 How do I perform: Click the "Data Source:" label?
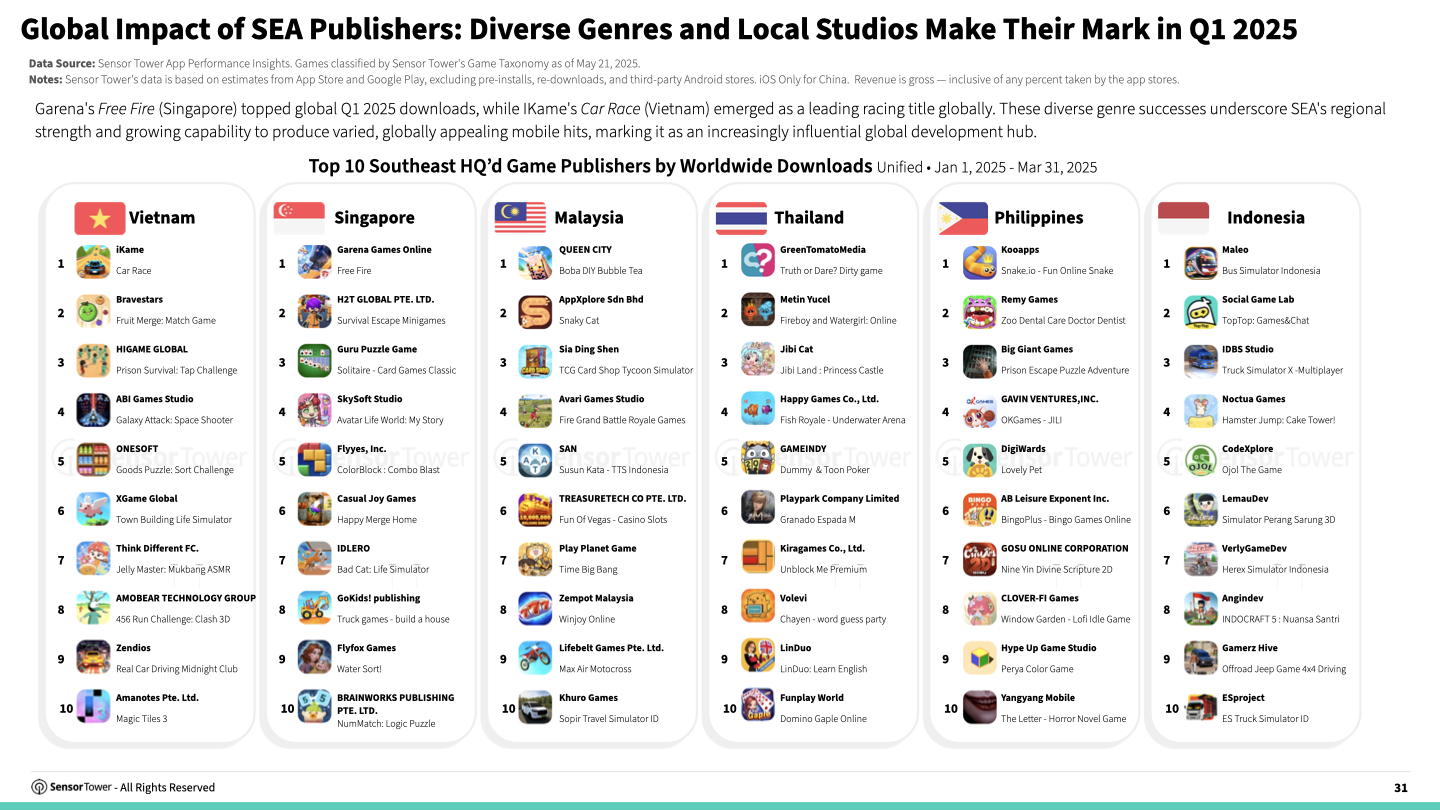(62, 64)
